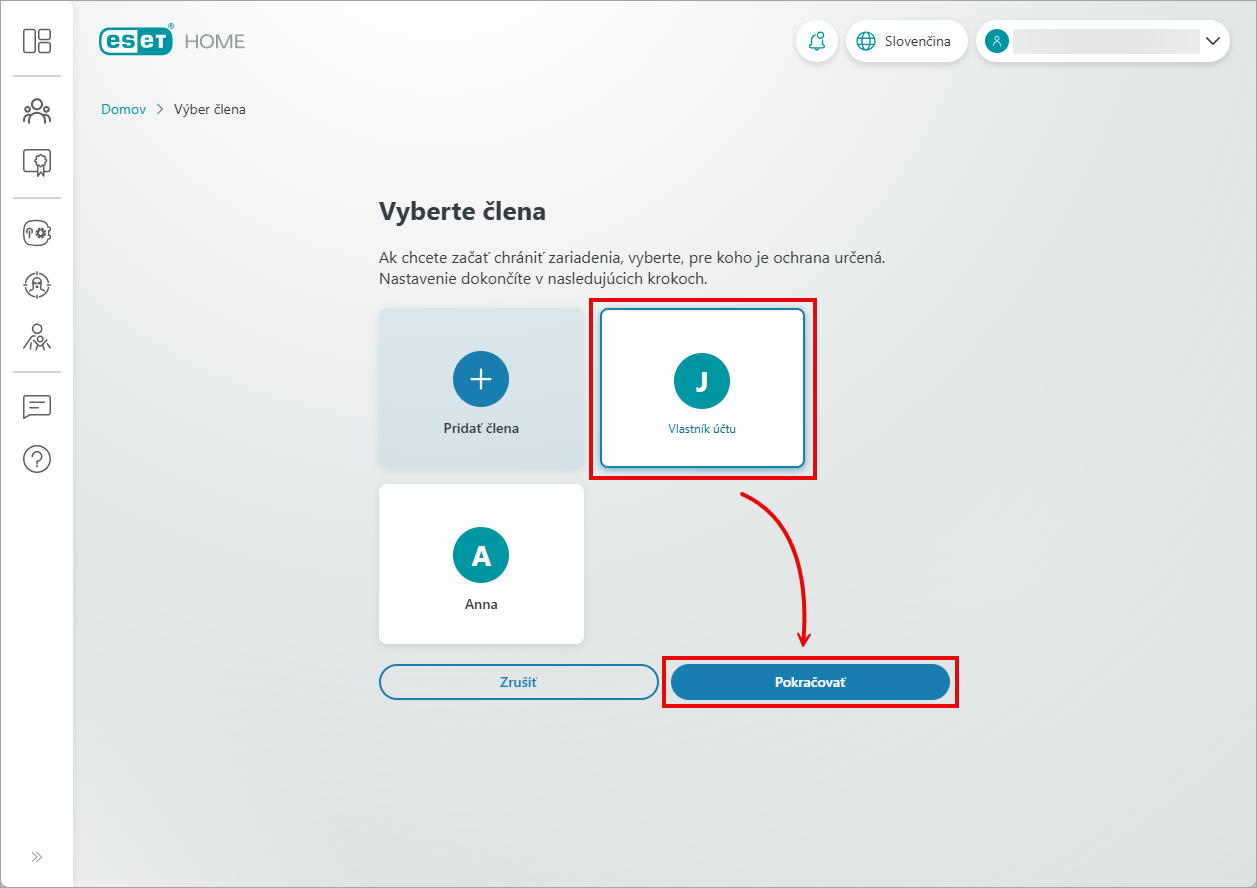1257x888 pixels.
Task: Select the Vlastník účtu member card
Action: pos(702,388)
